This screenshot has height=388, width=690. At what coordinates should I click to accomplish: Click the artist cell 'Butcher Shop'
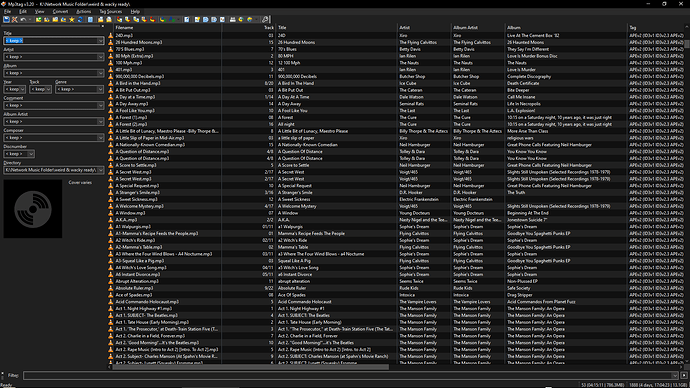pos(412,76)
